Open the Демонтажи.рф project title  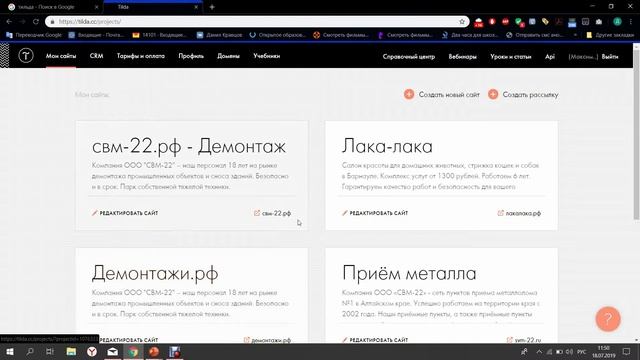(155, 273)
